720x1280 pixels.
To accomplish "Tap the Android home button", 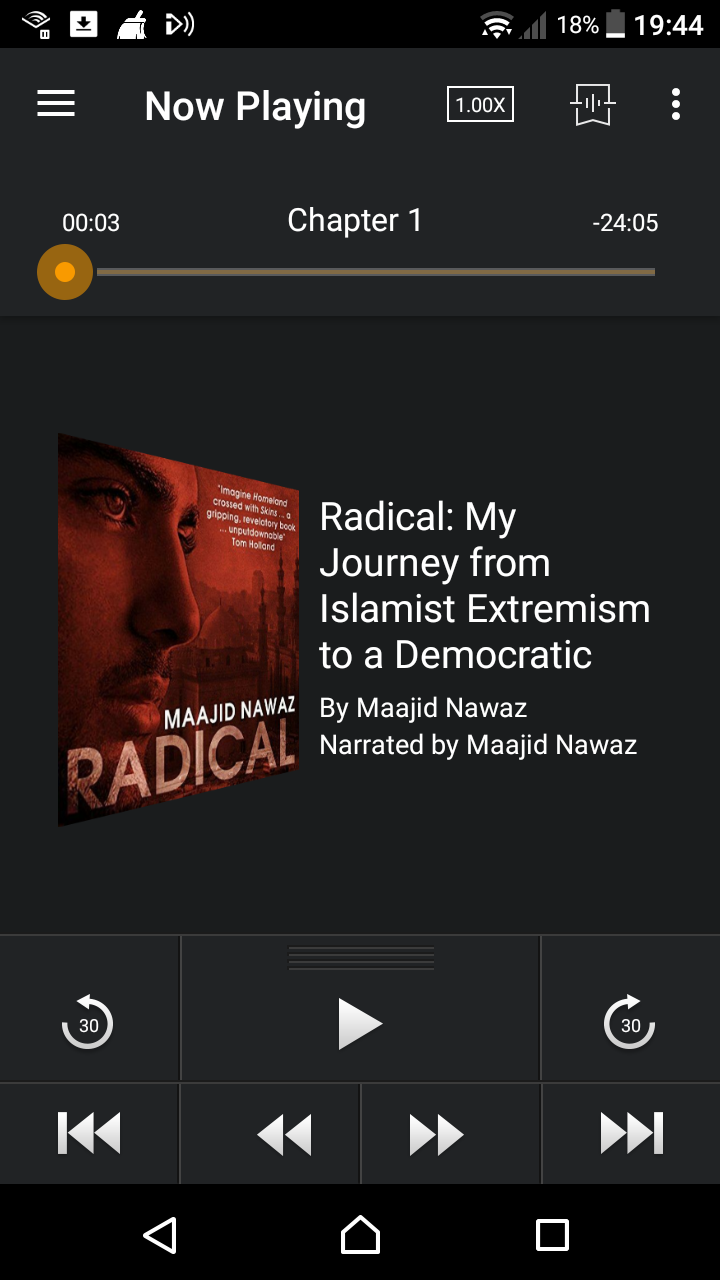I will tap(360, 1235).
